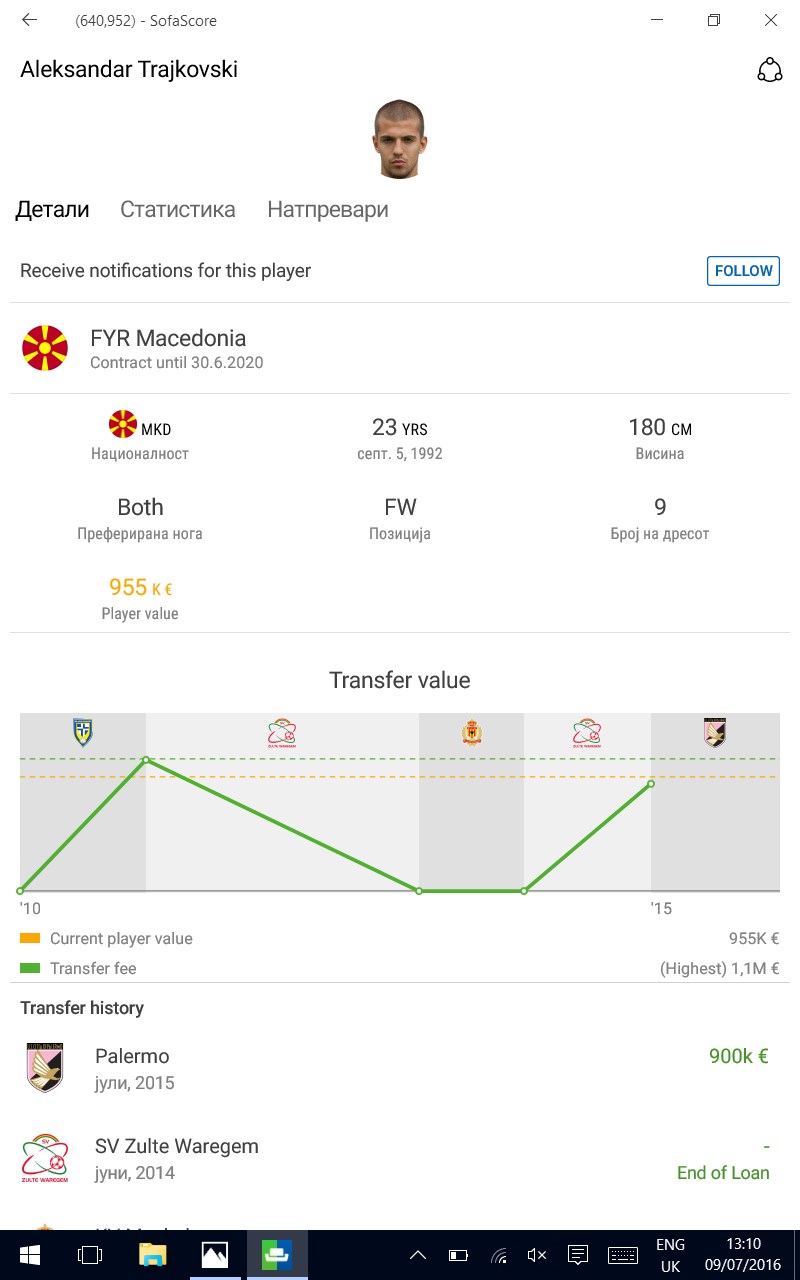Toggle the muted volume tray icon
Image resolution: width=800 pixels, height=1280 pixels.
[537, 1255]
